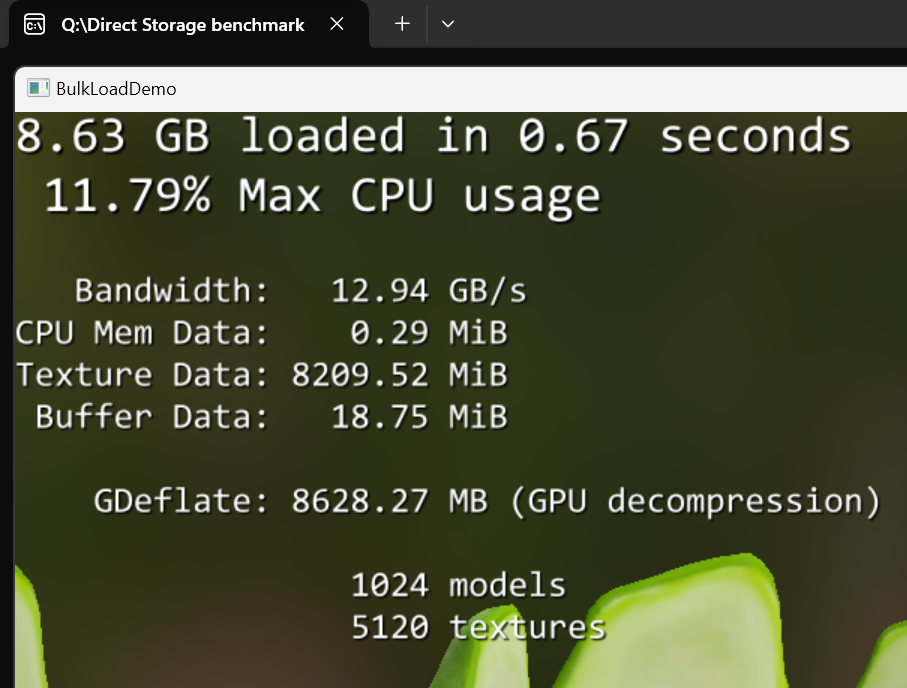
Task: Click the Buffer Data 18.75 MiB line
Action: (271, 417)
